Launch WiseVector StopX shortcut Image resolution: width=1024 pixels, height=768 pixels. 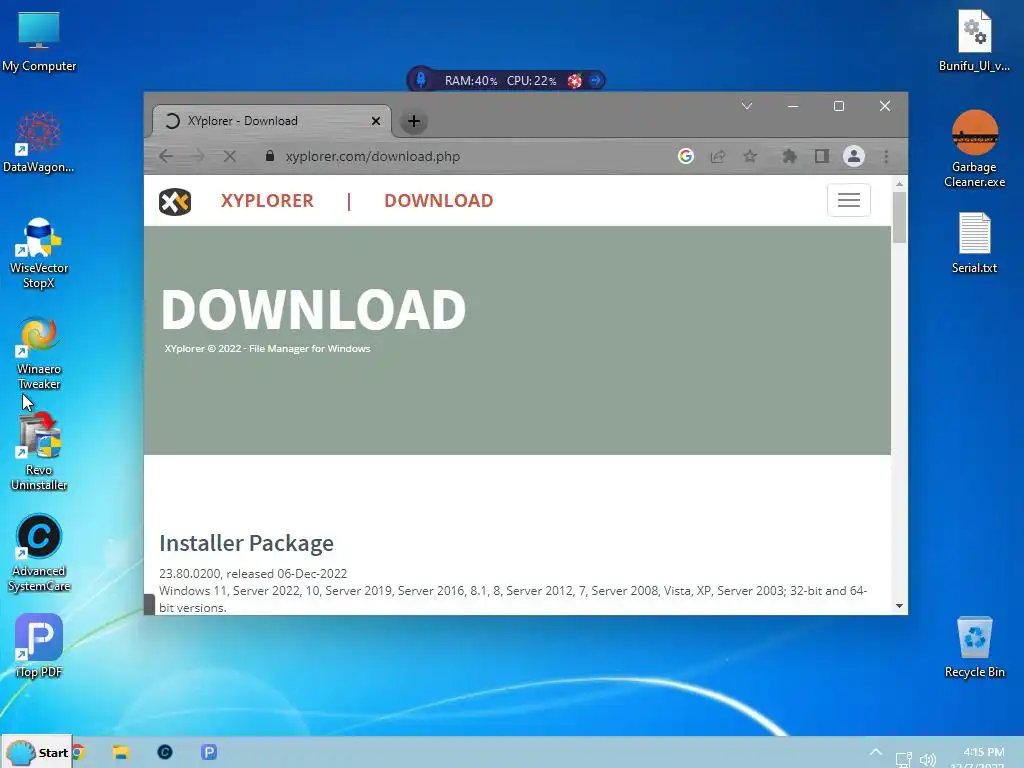(39, 253)
